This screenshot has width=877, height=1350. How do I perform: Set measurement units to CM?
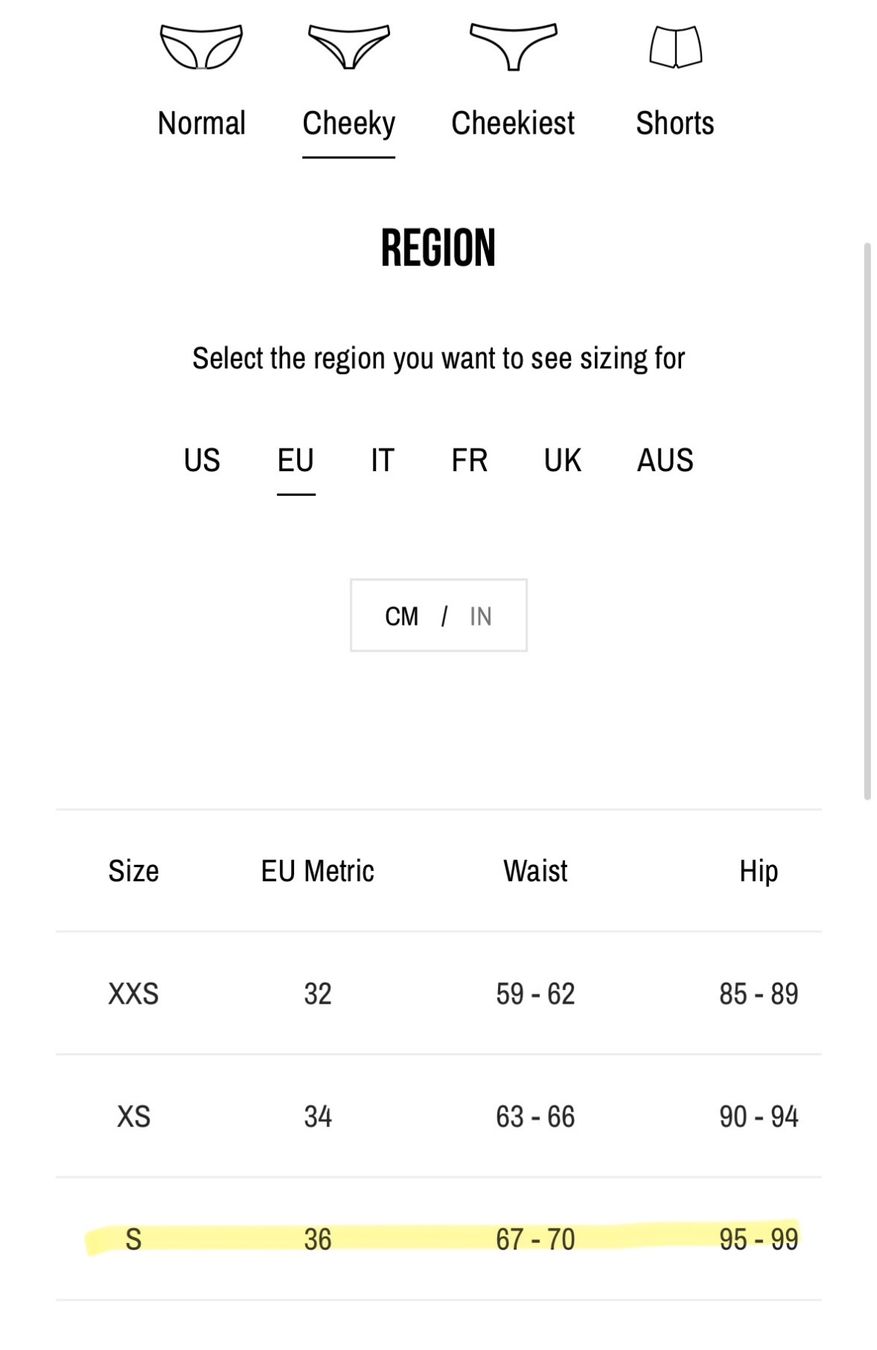tap(401, 616)
